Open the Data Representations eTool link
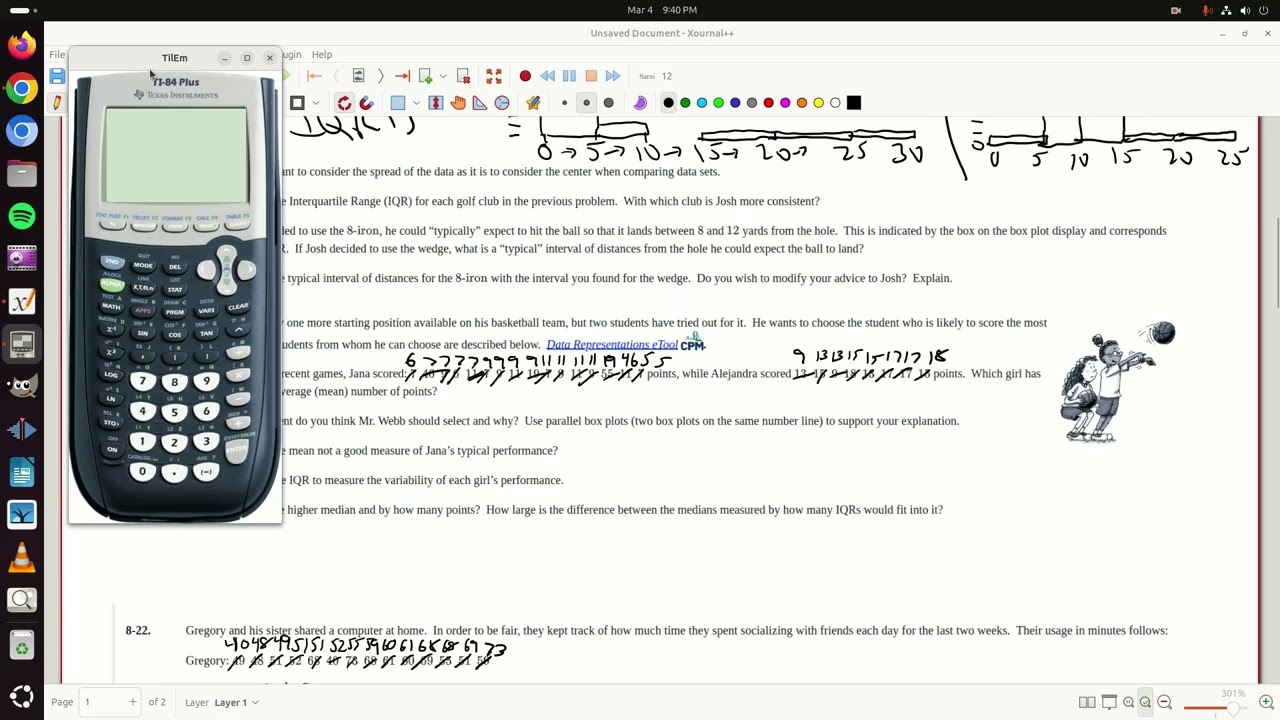 coord(612,345)
